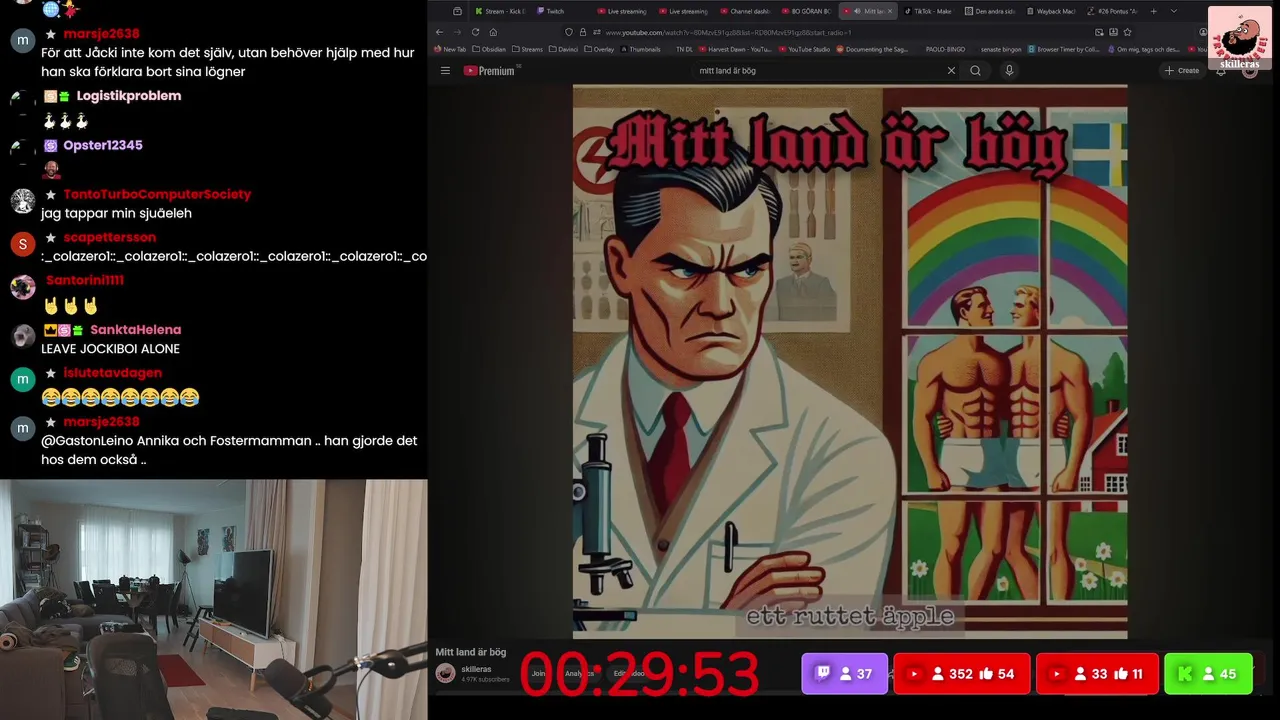Viewport: 1280px width, 720px height.
Task: Switch to the TikTok - Make tab
Action: tap(930, 11)
